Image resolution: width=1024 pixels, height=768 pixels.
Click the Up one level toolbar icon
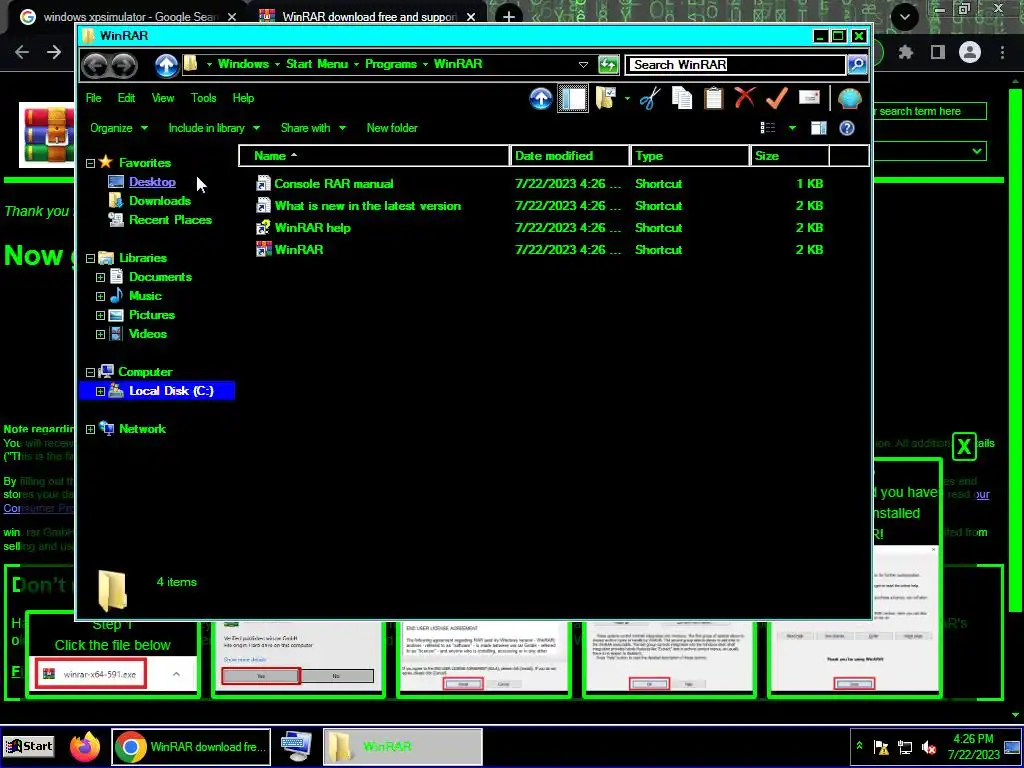541,99
